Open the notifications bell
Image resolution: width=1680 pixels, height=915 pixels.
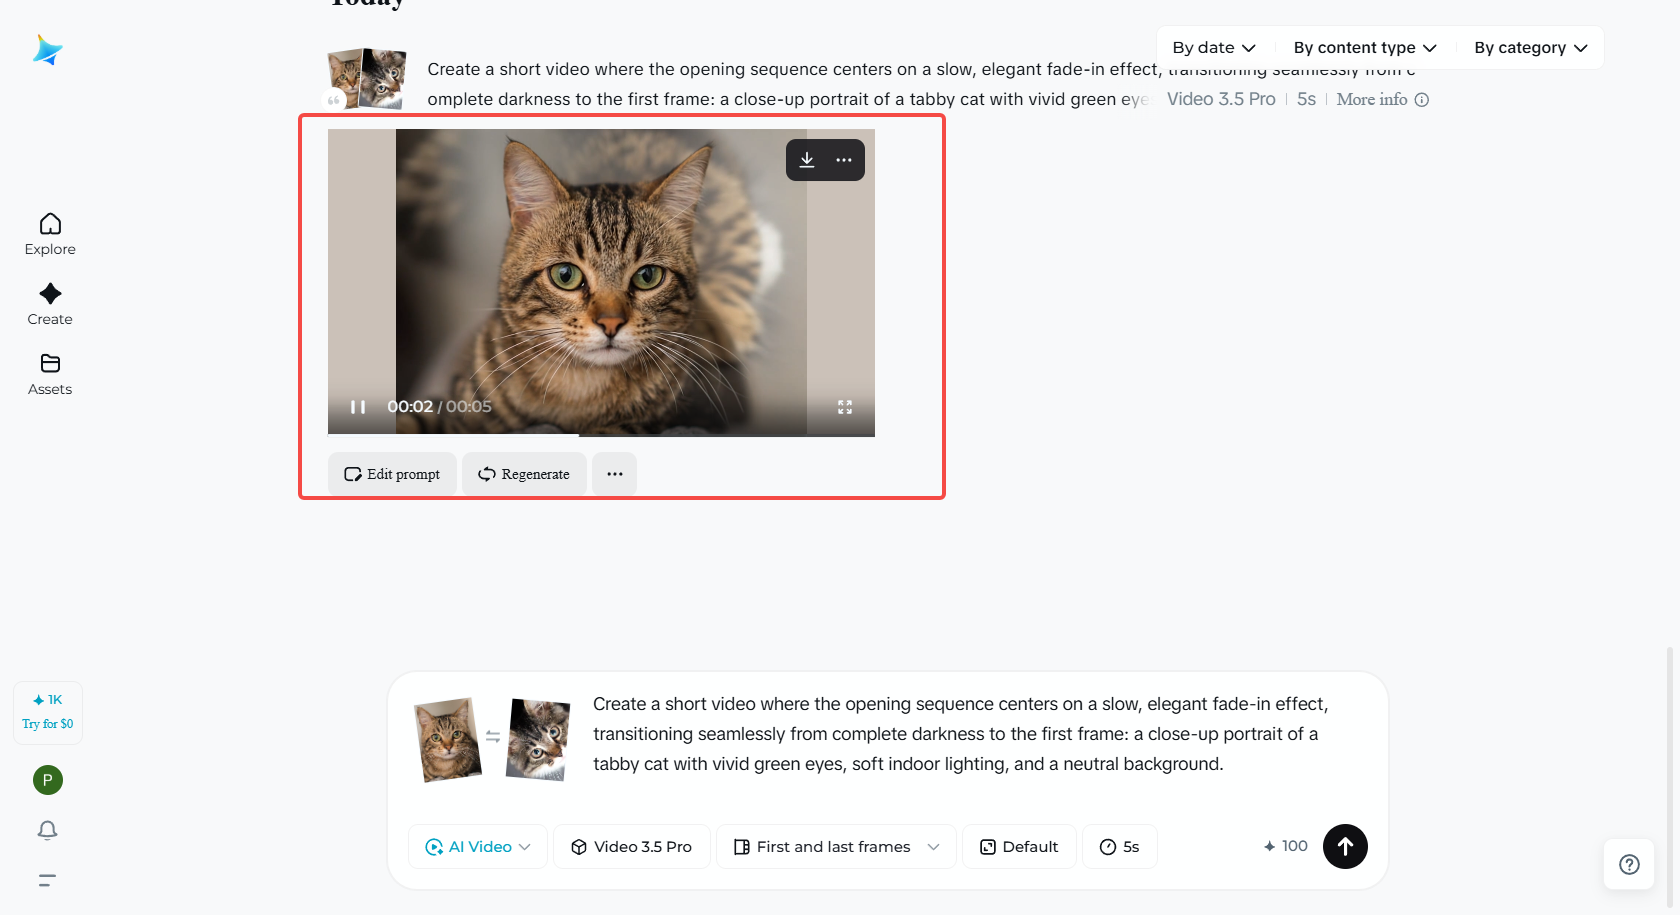click(x=47, y=830)
